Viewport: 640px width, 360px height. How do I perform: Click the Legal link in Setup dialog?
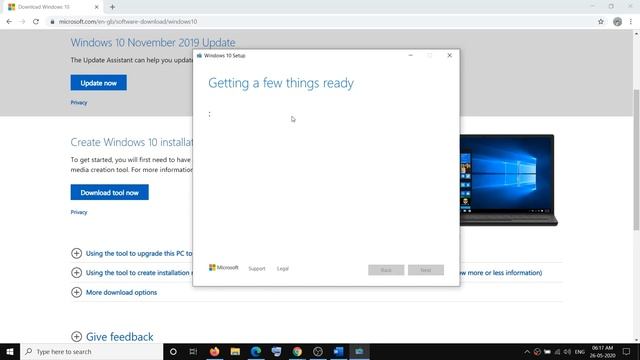(x=283, y=269)
